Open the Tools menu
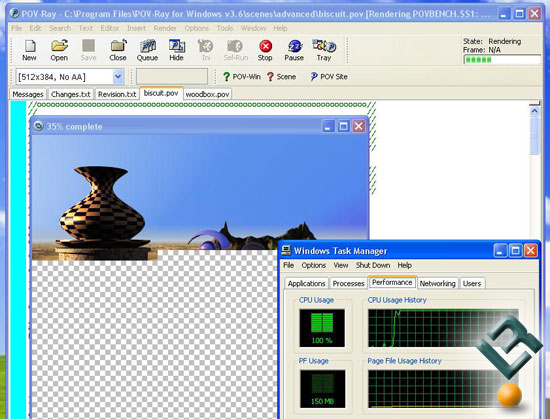550x419 pixels. coord(224,28)
